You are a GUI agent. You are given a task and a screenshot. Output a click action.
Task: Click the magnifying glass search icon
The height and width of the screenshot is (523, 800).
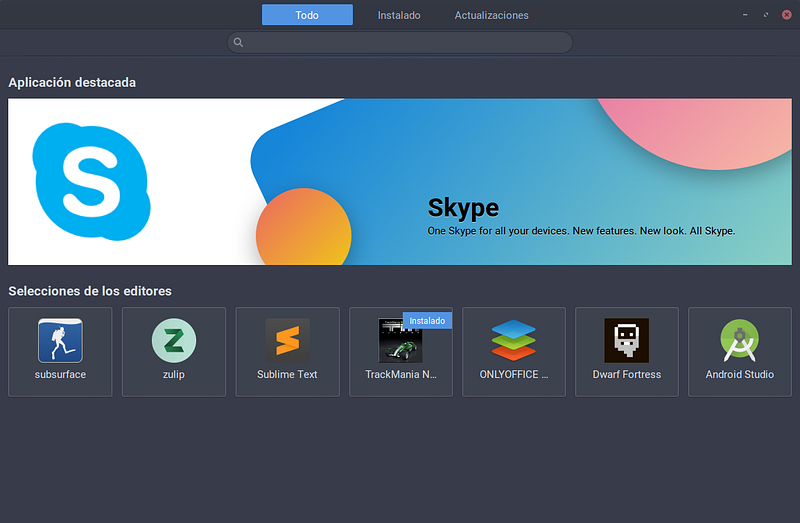click(238, 42)
